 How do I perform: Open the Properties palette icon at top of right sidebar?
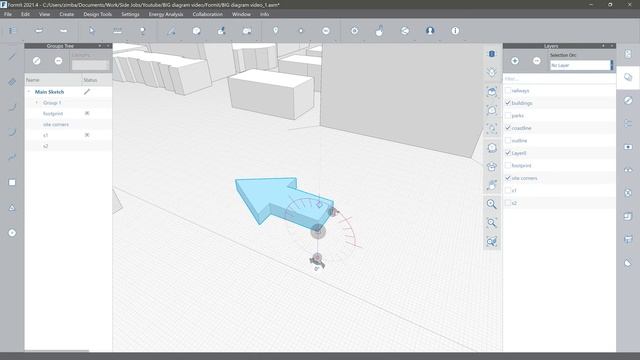[628, 54]
